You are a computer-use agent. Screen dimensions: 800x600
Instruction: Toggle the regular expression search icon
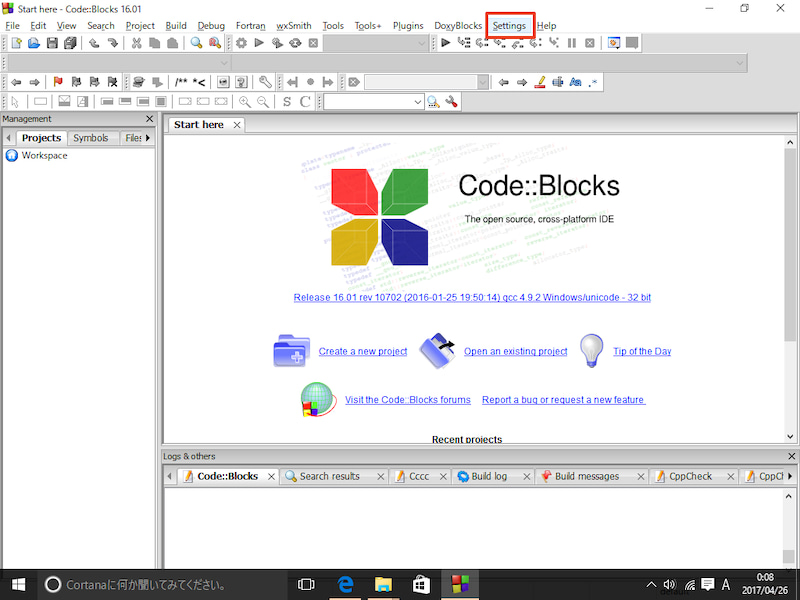[593, 82]
